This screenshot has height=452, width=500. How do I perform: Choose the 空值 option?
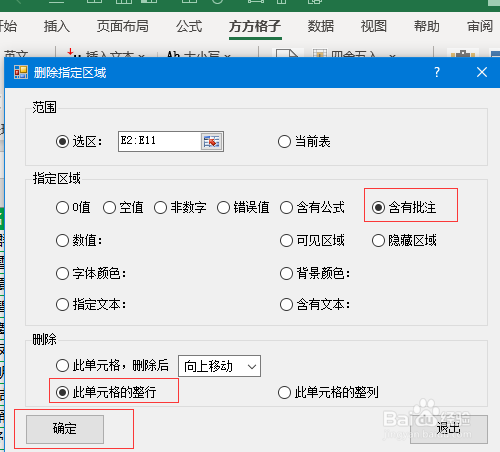tap(109, 207)
